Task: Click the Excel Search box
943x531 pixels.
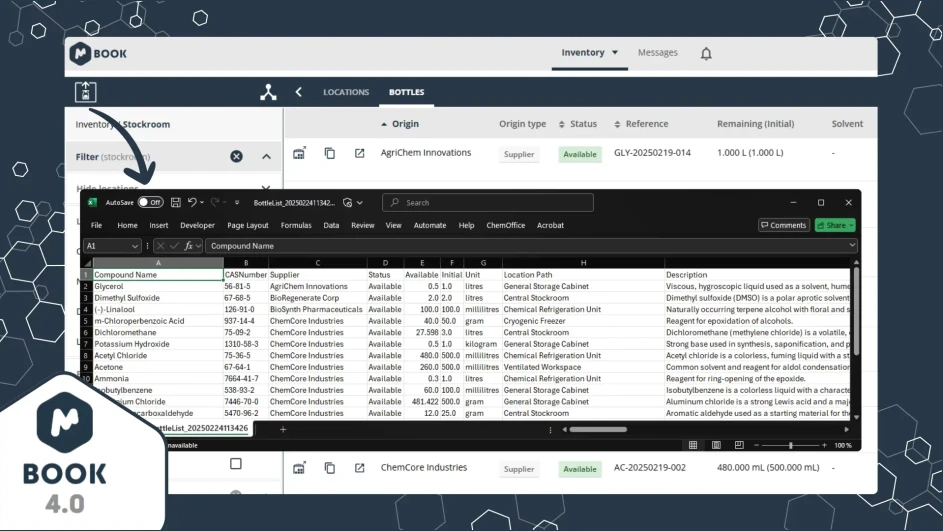Action: pyautogui.click(x=488, y=203)
